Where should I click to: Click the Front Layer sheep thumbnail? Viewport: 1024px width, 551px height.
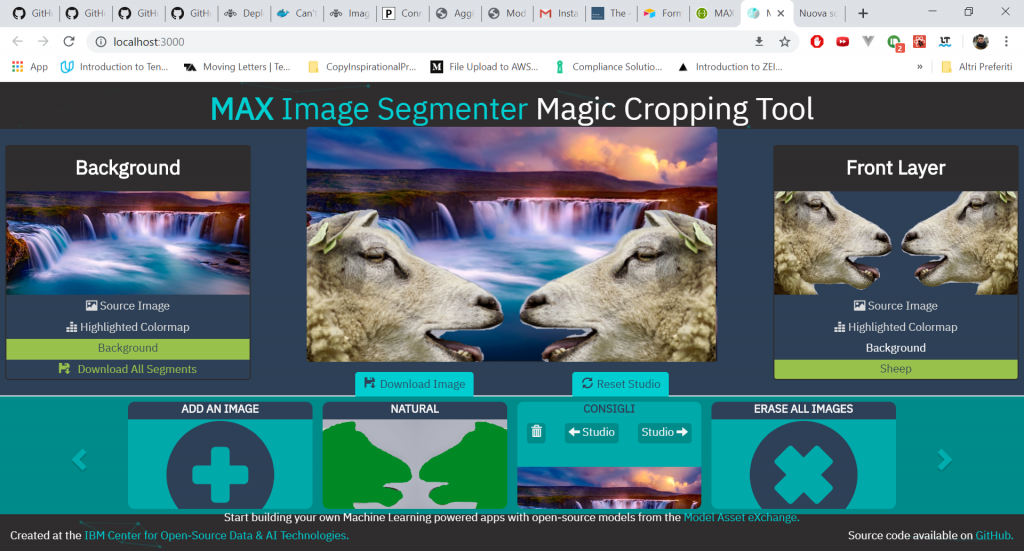(x=896, y=243)
